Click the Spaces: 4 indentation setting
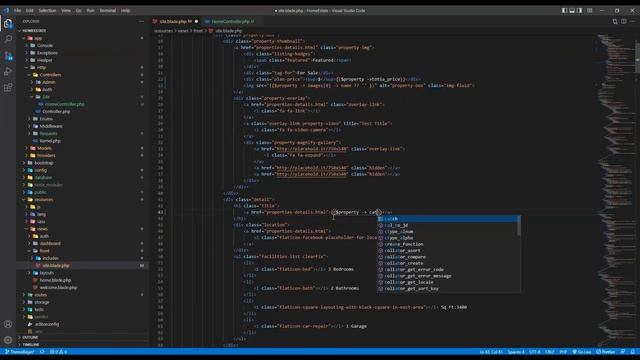This screenshot has width=640, height=360. pyautogui.click(x=516, y=352)
